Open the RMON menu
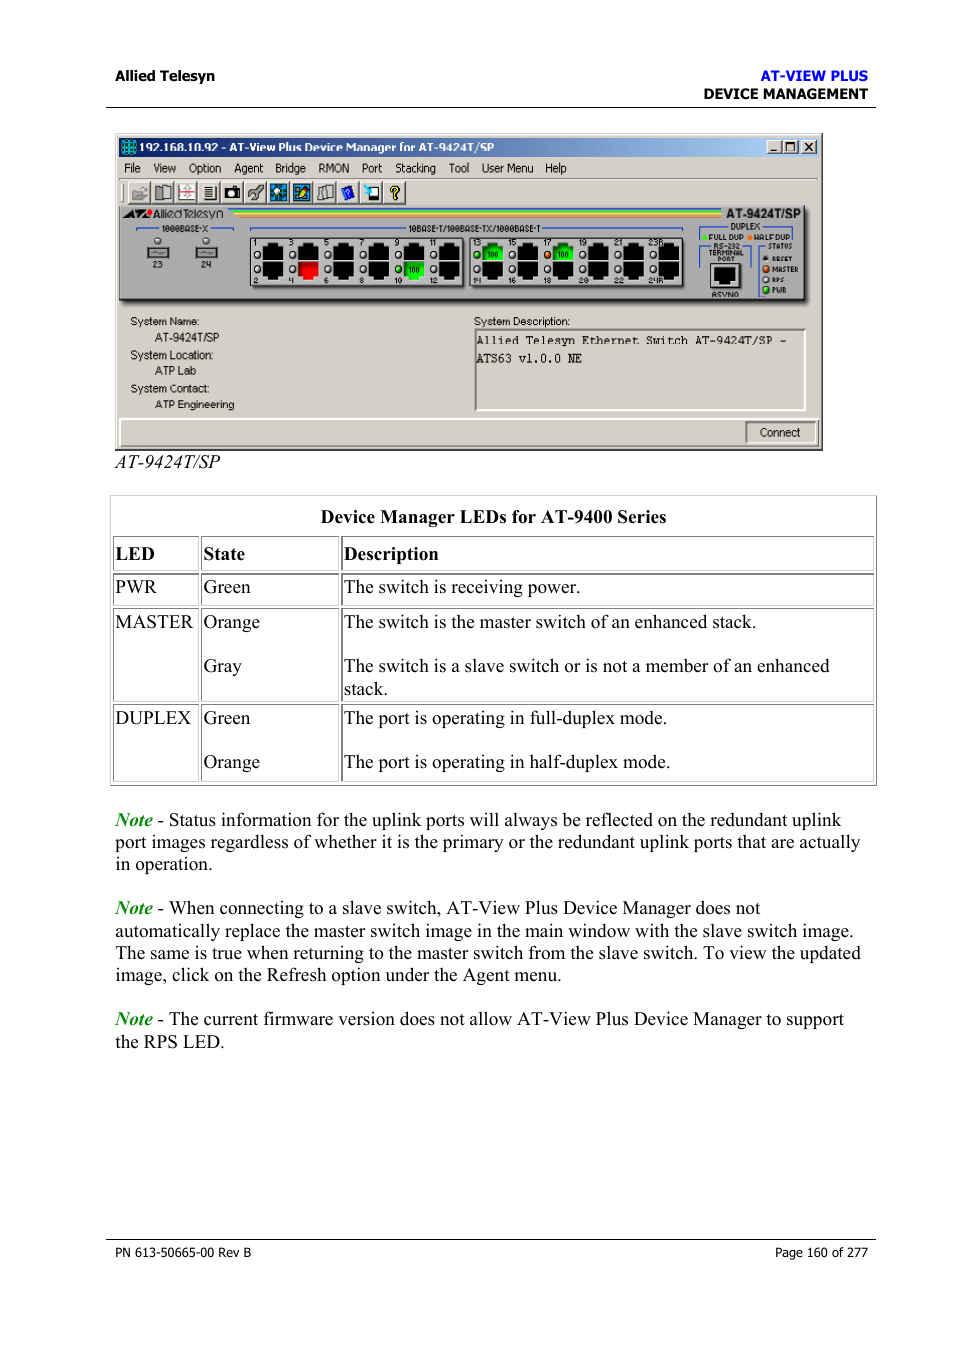Screen dimensions: 954x1351 pos(334,168)
